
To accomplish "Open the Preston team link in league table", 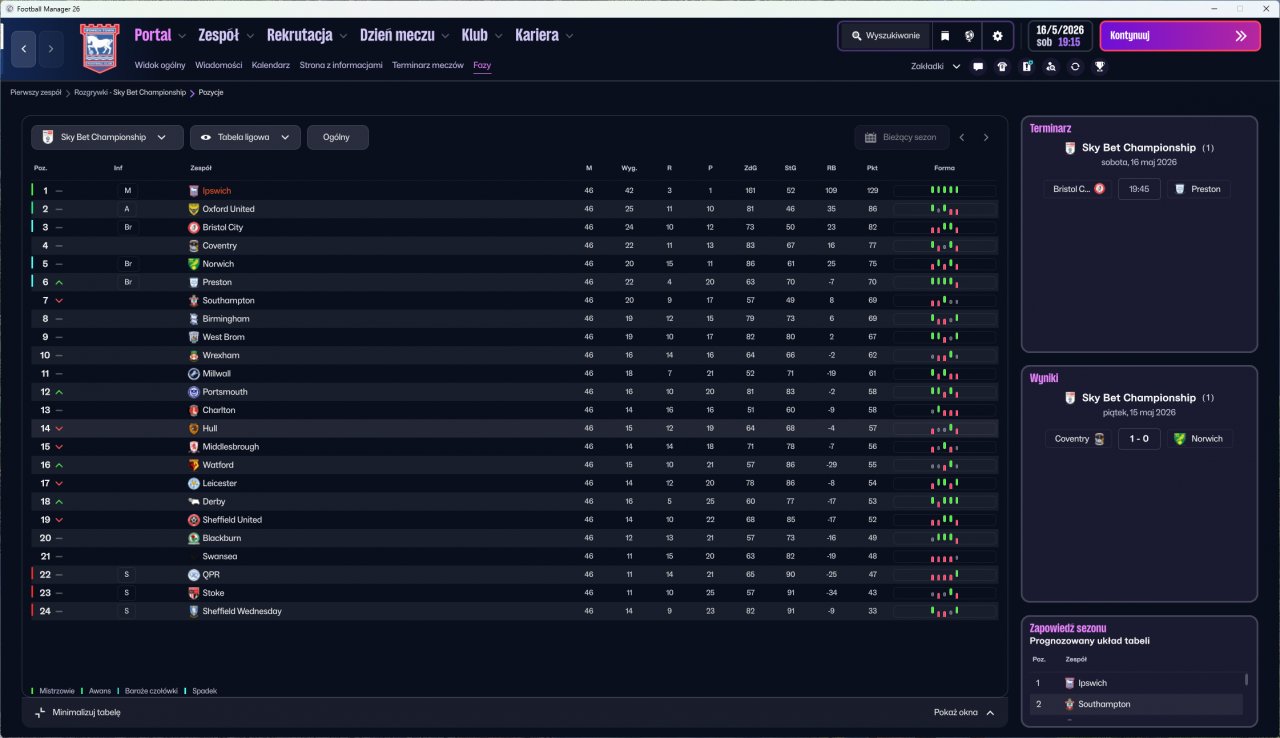I will [x=217, y=282].
